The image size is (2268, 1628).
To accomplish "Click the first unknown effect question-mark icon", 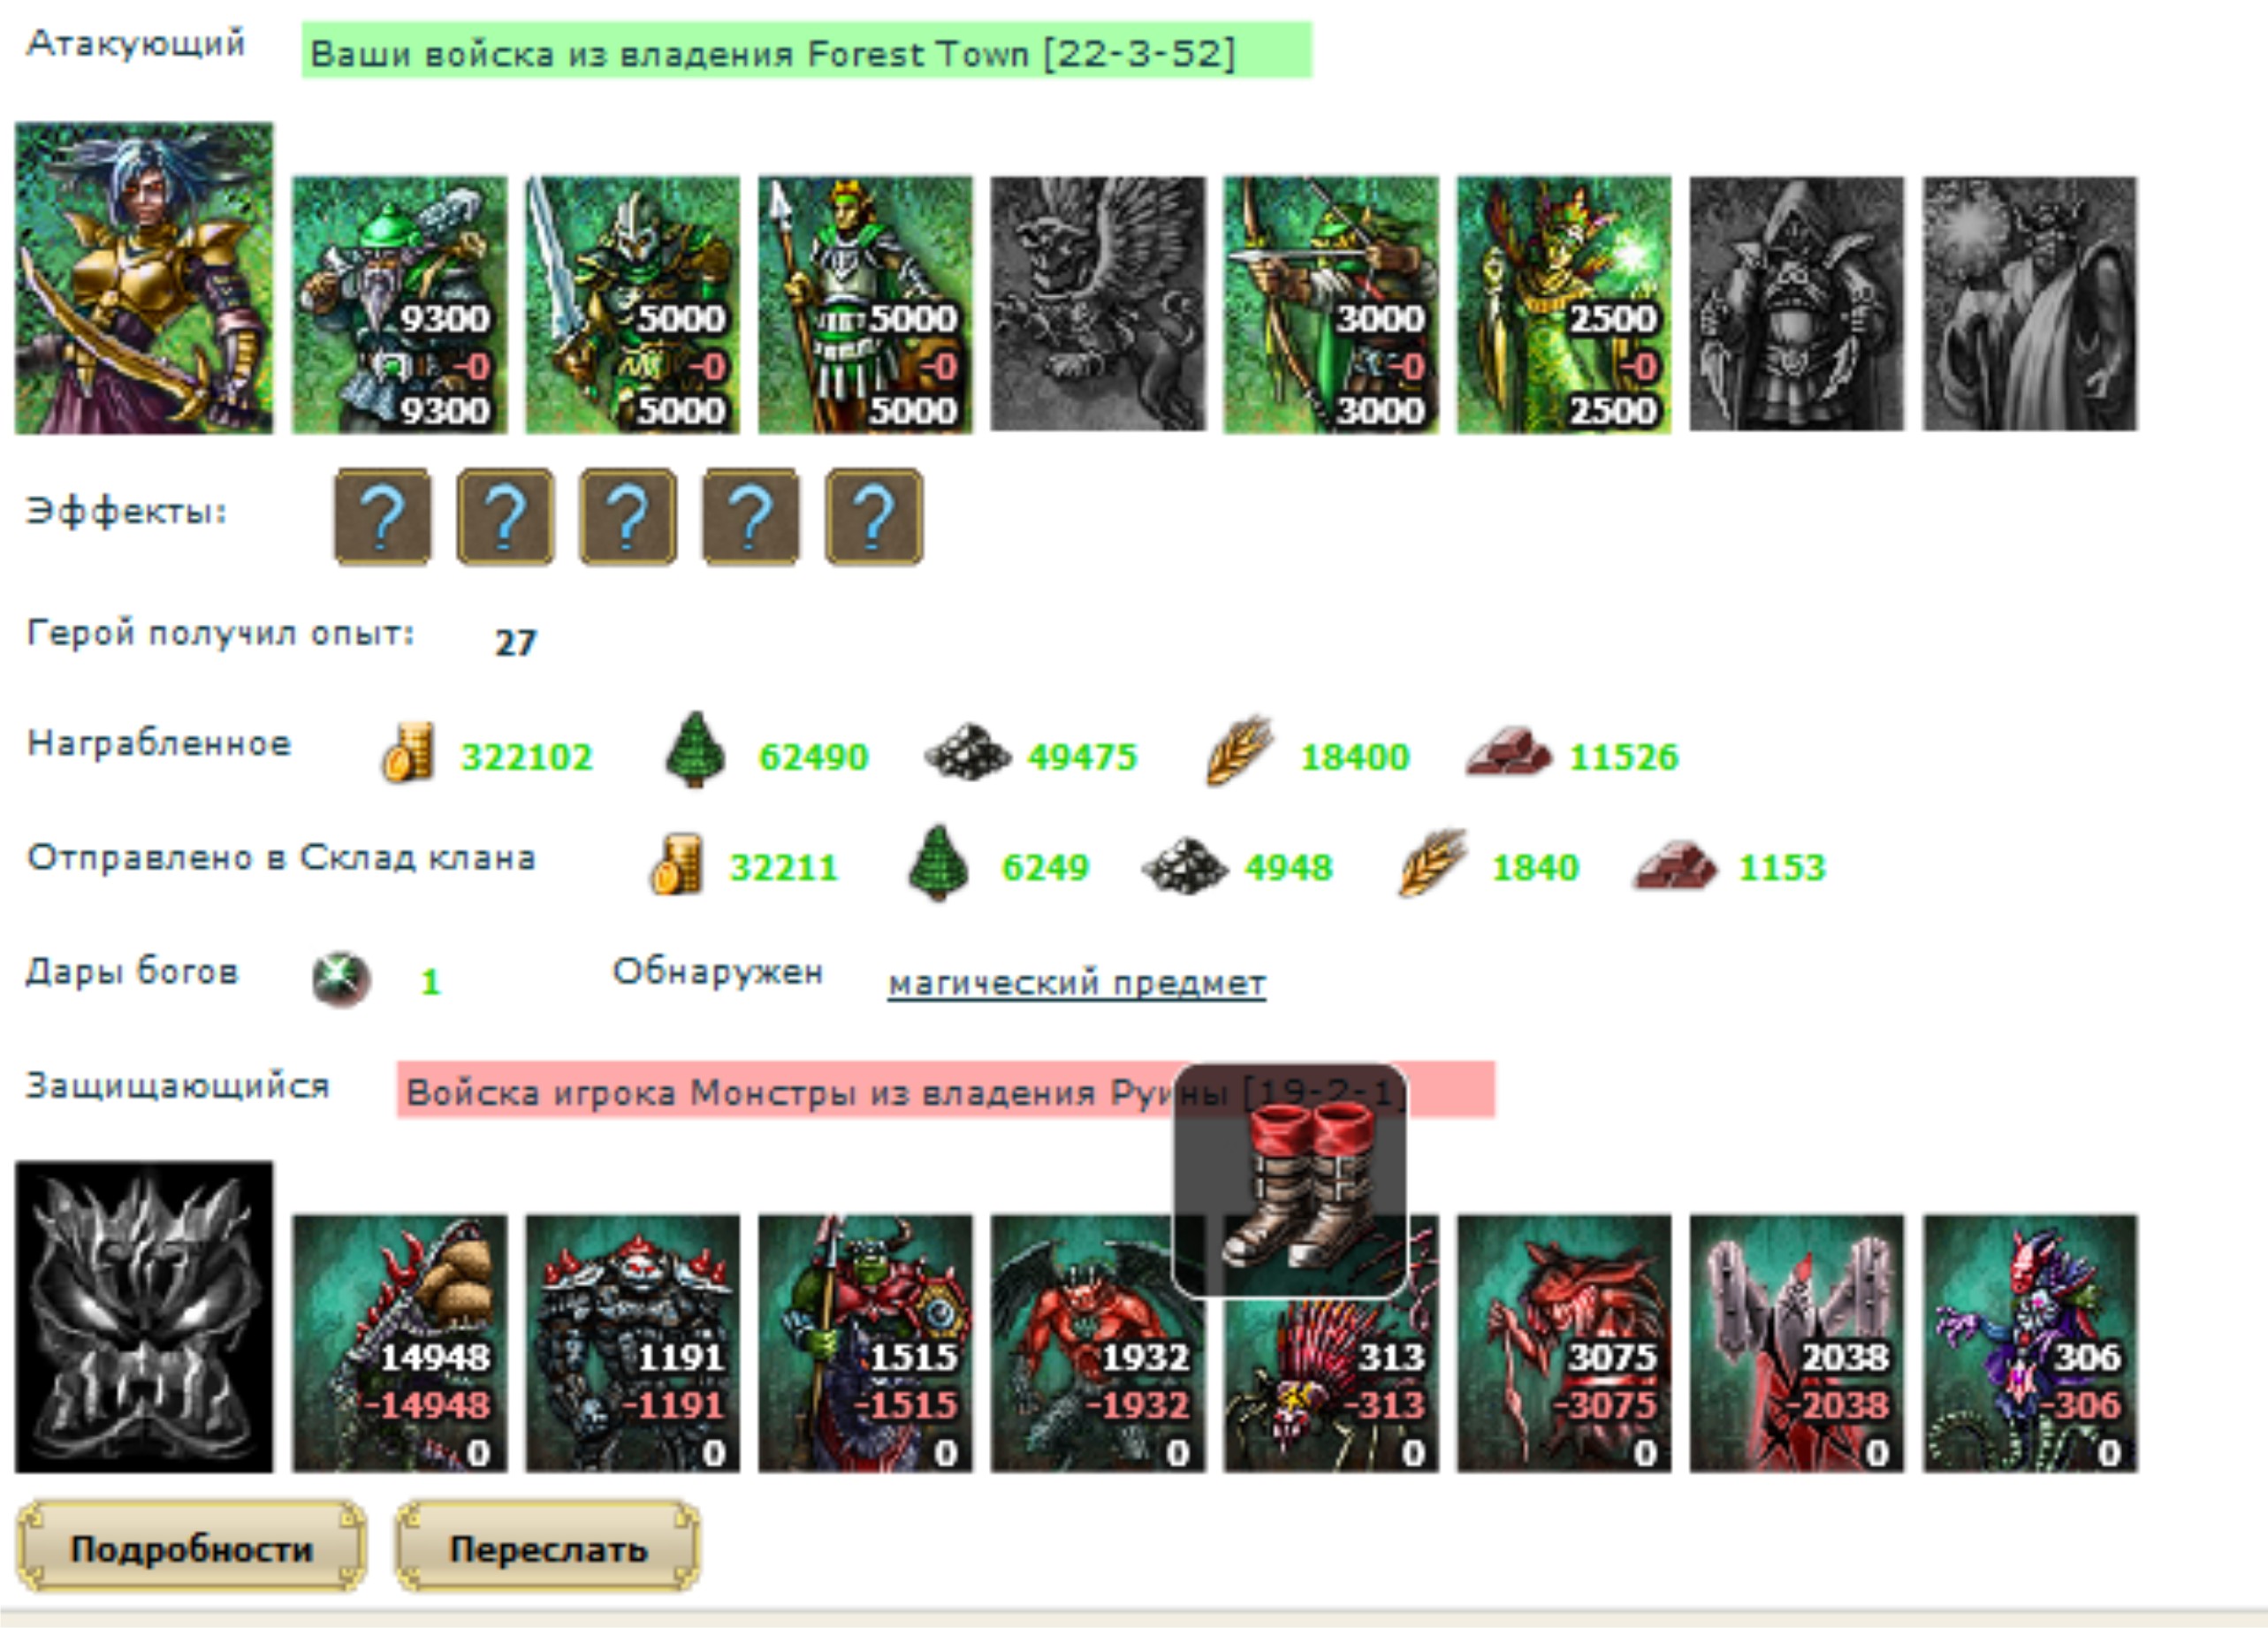I will click(382, 517).
